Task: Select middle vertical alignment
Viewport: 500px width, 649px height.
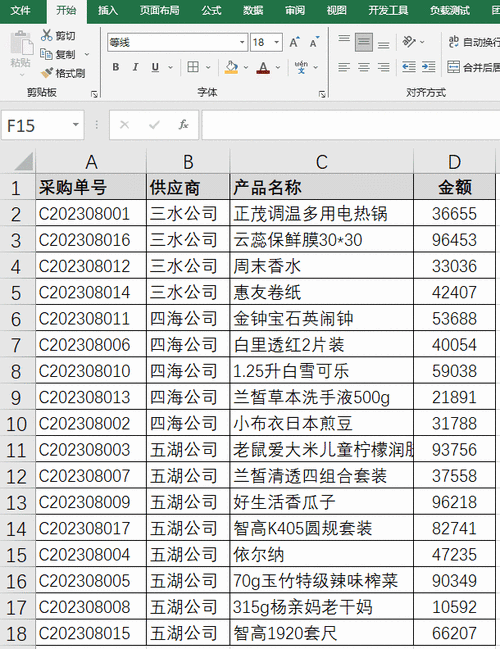Action: click(364, 42)
